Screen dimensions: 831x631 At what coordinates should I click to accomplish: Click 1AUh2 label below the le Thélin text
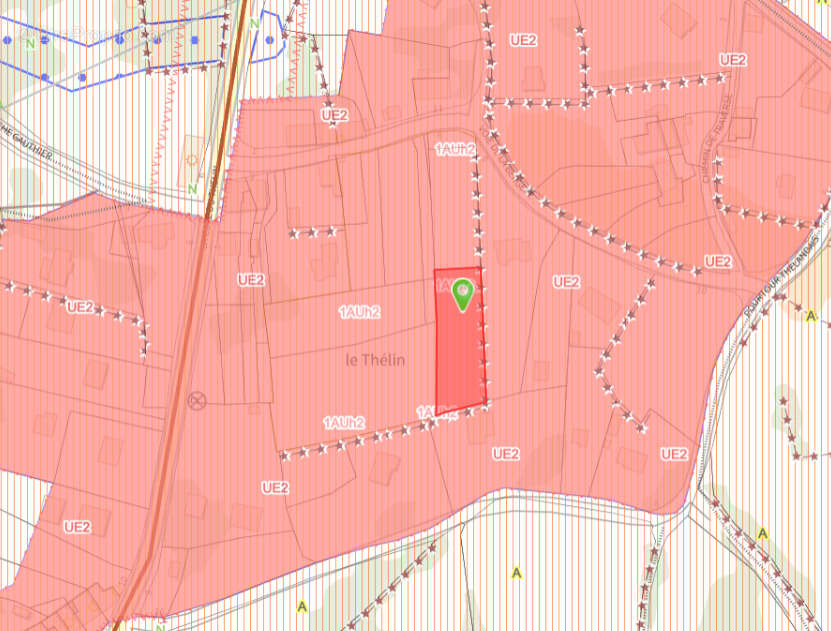[344, 422]
